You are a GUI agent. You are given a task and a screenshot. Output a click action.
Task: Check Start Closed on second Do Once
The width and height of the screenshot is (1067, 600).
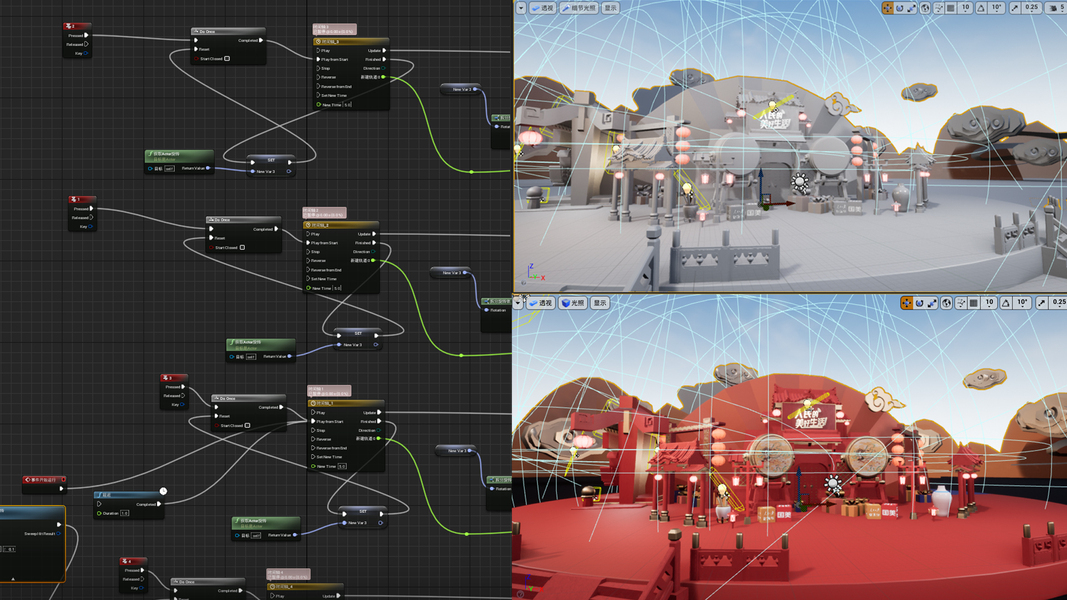(x=242, y=248)
